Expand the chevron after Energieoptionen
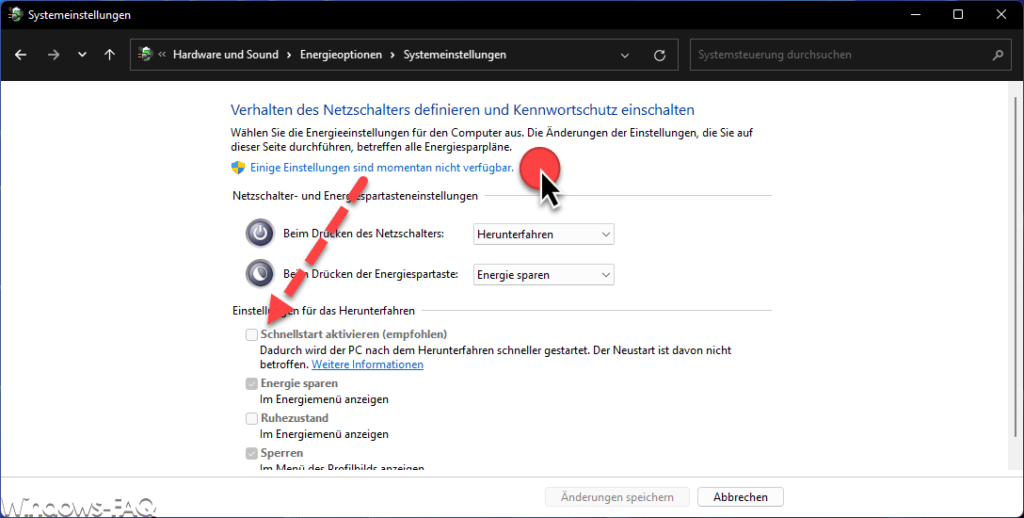This screenshot has width=1024, height=518. point(392,55)
